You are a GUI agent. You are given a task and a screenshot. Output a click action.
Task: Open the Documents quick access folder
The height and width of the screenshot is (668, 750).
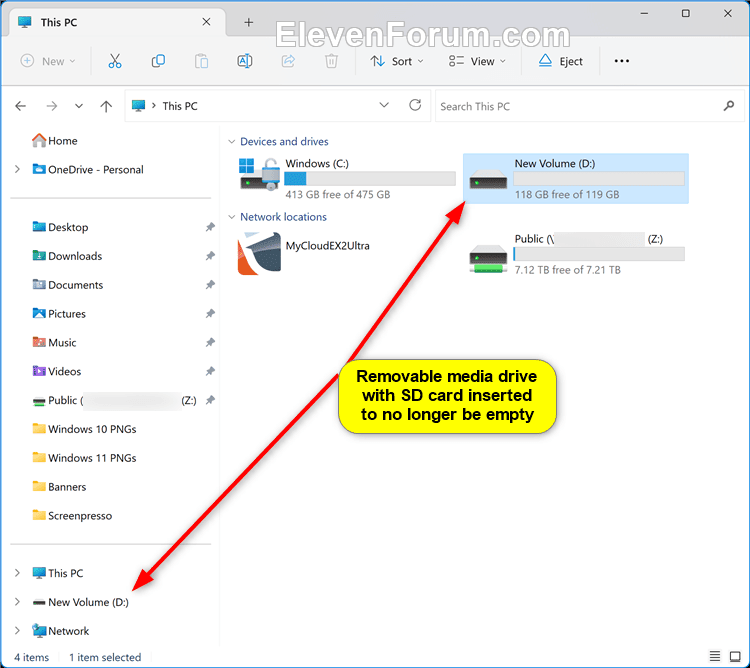click(67, 285)
